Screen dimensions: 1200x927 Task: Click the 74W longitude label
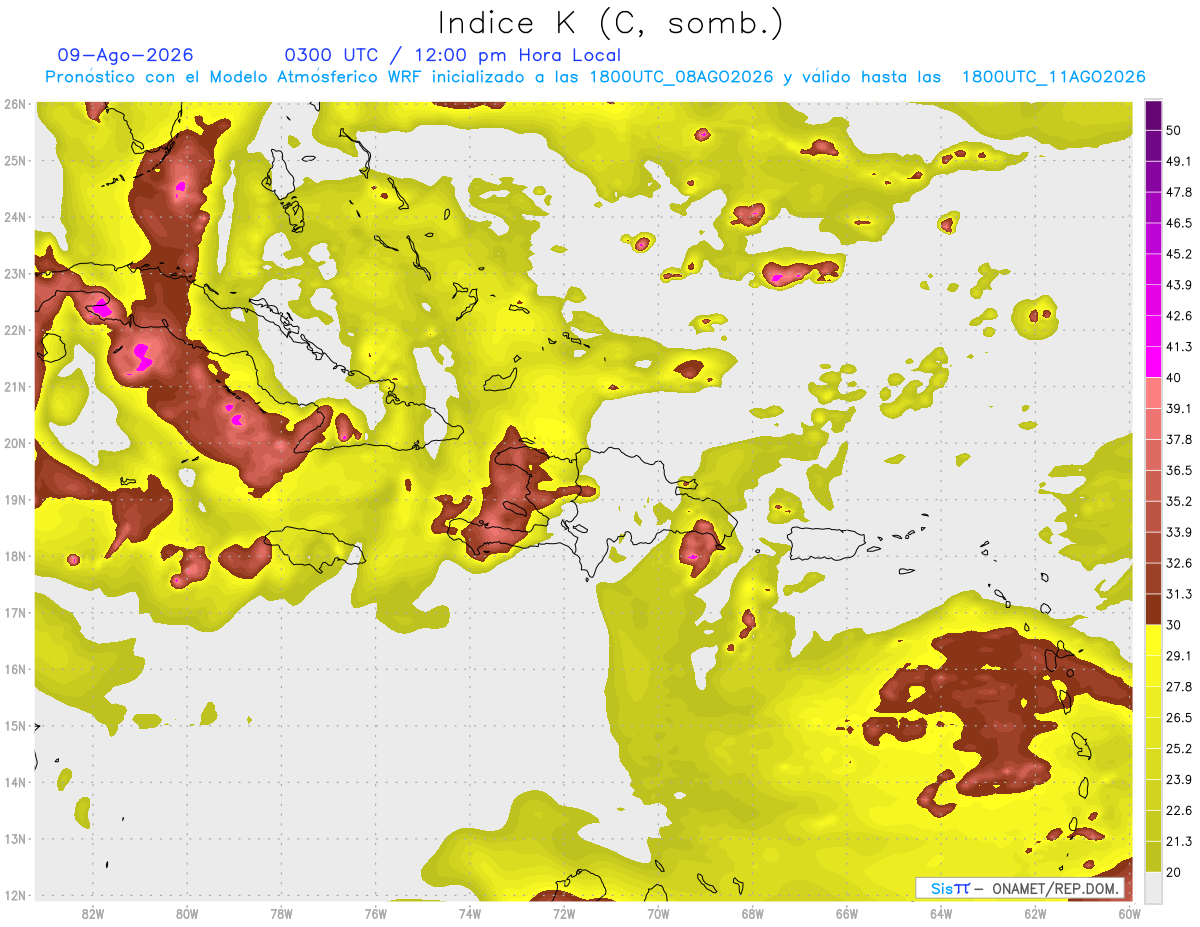click(x=470, y=914)
